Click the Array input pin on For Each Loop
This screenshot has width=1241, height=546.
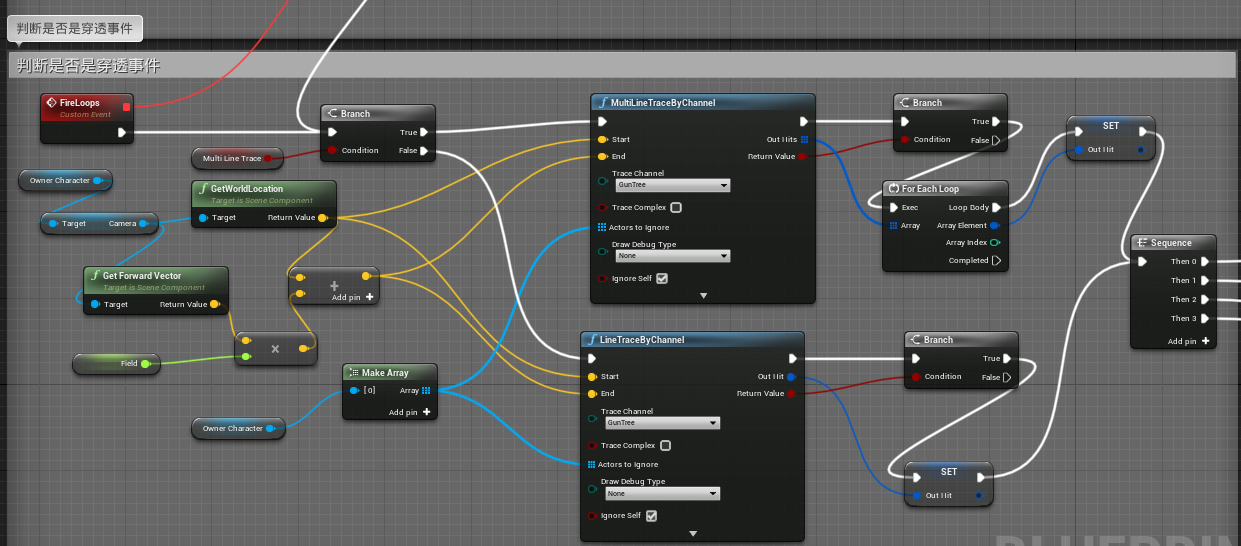(x=893, y=226)
